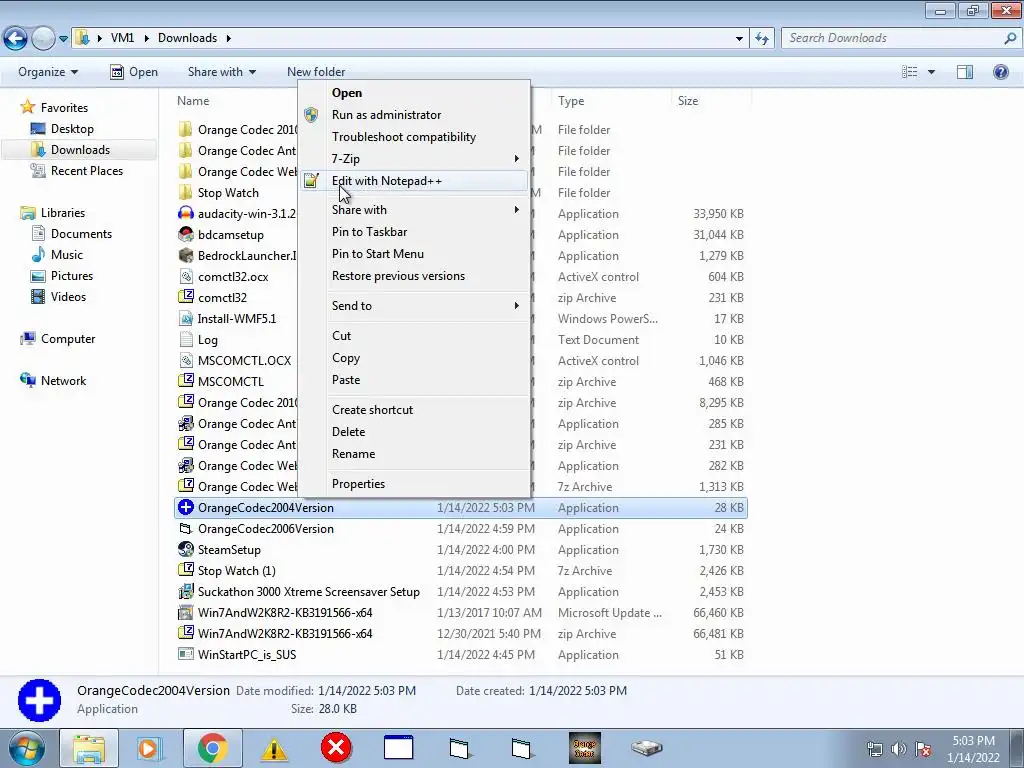Click the Forward navigation arrow
The image size is (1024, 768).
(x=43, y=39)
